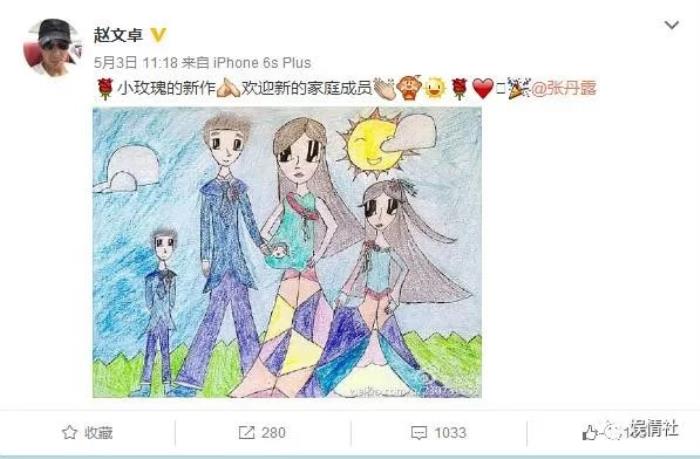Image resolution: width=700 pixels, height=459 pixels.
Task: Click the rose emoji at post start
Action: (105, 88)
